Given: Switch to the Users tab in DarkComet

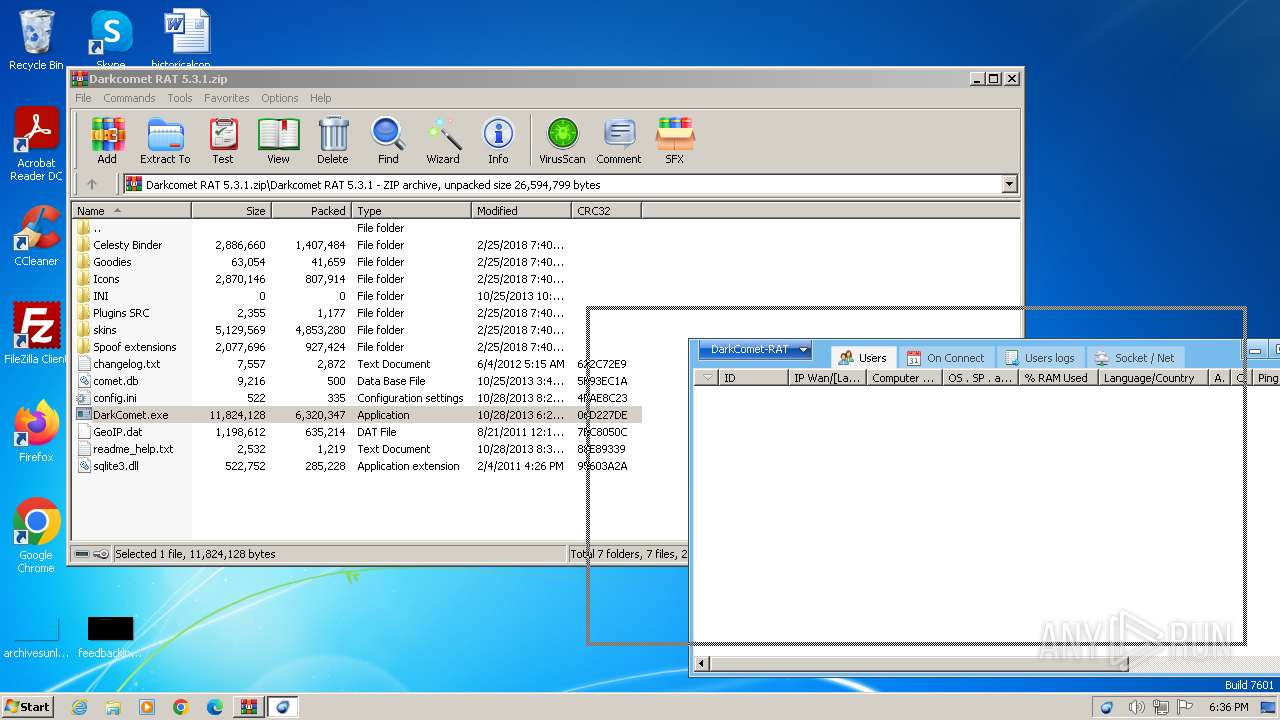Looking at the screenshot, I should (862, 357).
